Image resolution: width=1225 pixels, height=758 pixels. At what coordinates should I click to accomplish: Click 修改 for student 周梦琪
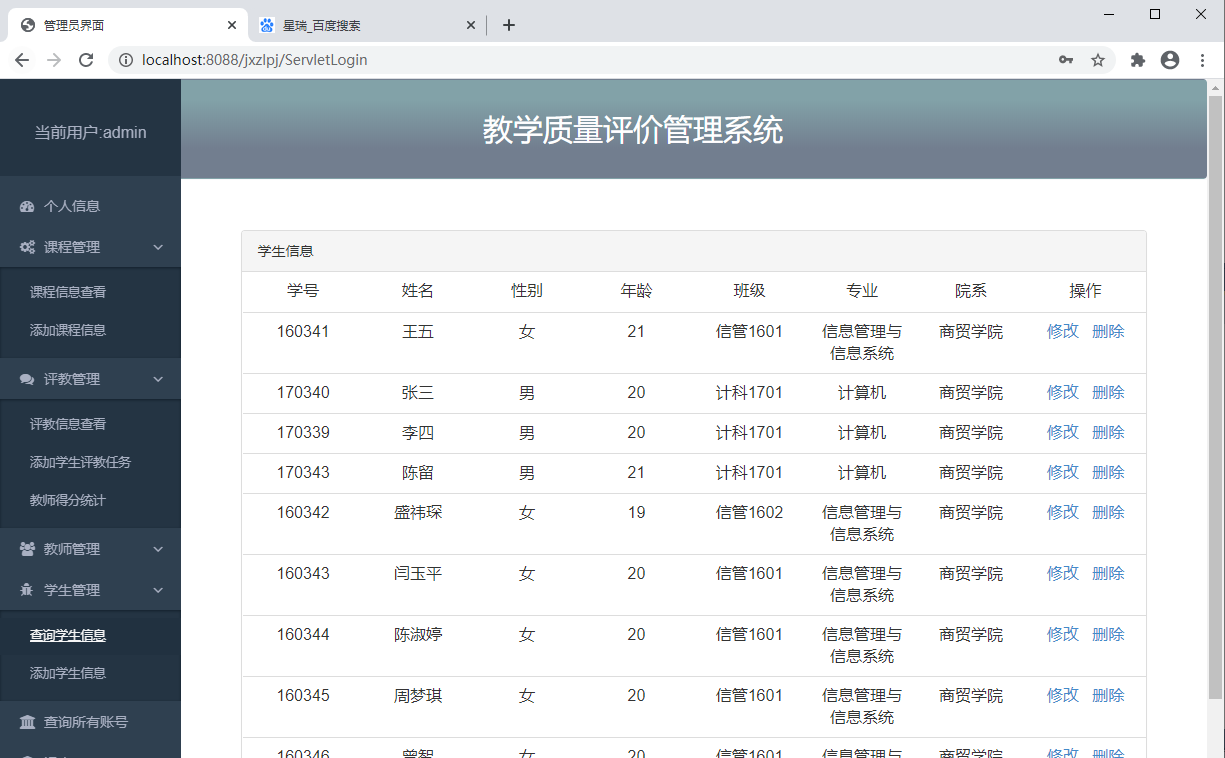coord(1063,695)
